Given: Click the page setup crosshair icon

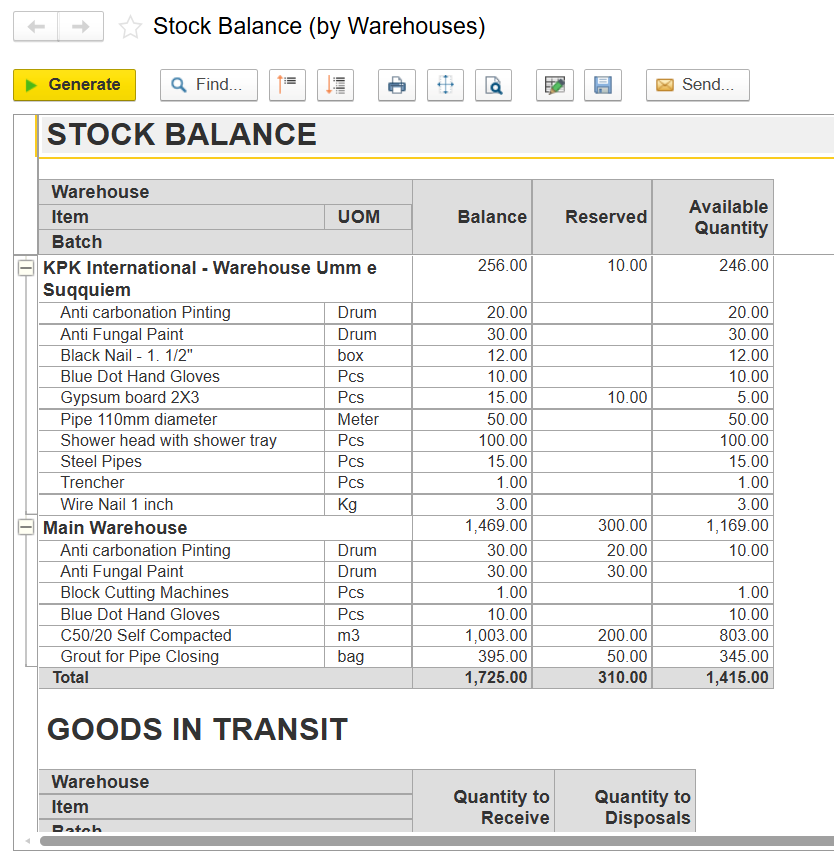Looking at the screenshot, I should click(445, 85).
